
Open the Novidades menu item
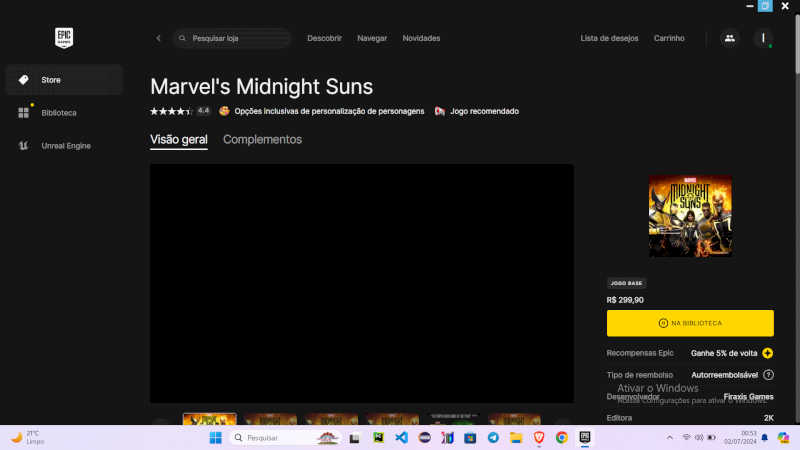click(x=421, y=38)
